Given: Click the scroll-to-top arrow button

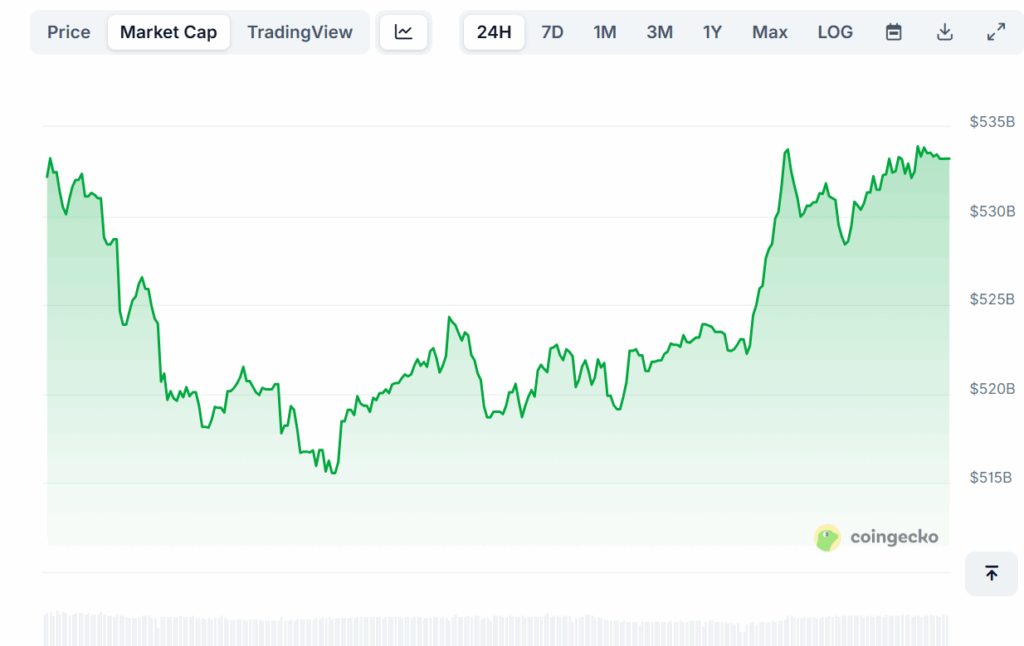Looking at the screenshot, I should 991,573.
